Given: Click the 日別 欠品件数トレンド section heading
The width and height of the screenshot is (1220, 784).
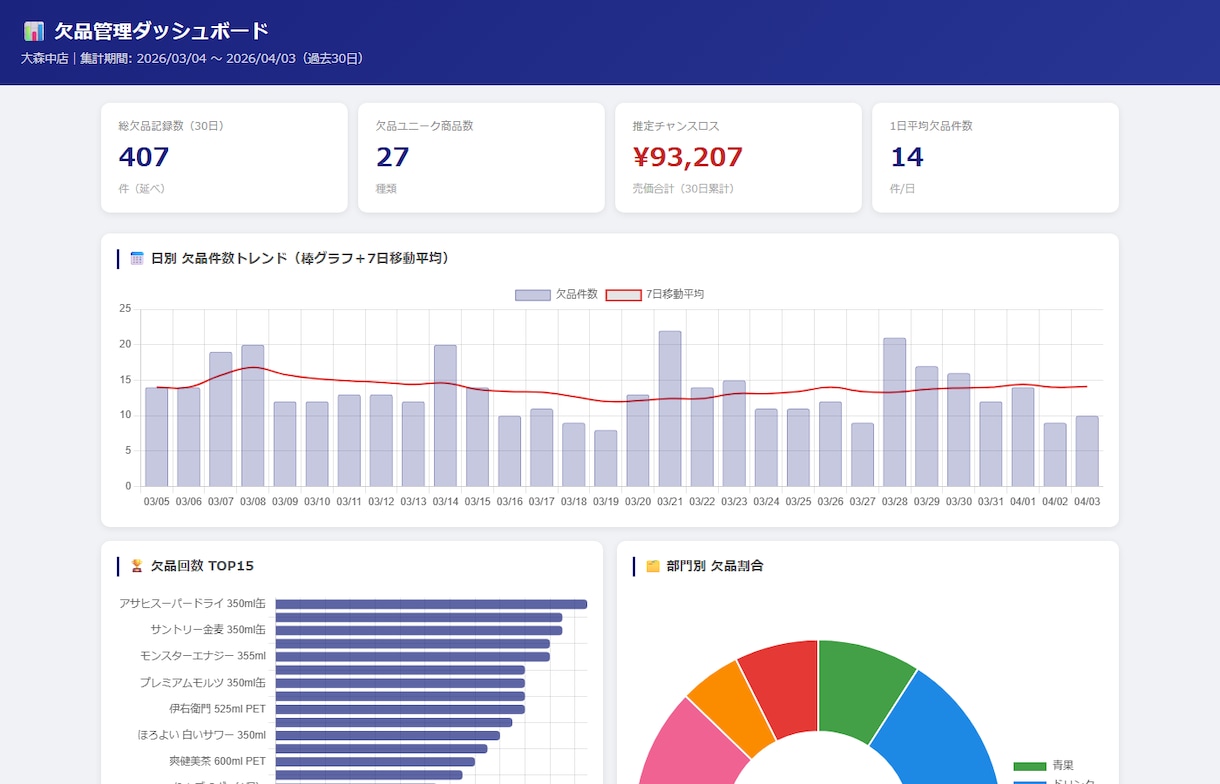Looking at the screenshot, I should click(300, 258).
